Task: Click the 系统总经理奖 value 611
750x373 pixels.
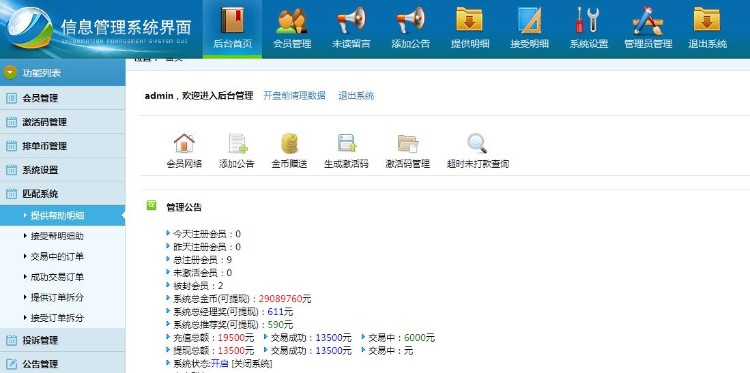Action: click(276, 312)
